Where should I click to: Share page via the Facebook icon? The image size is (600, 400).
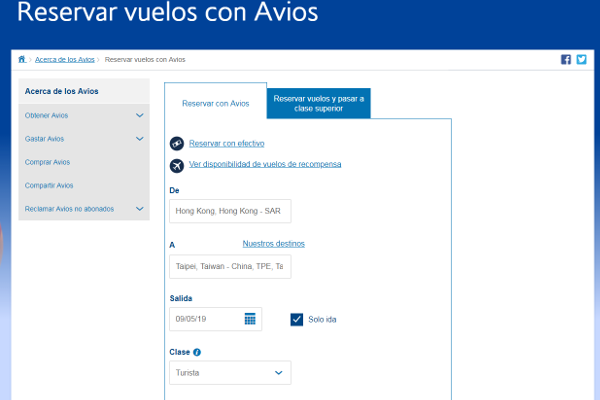566,59
